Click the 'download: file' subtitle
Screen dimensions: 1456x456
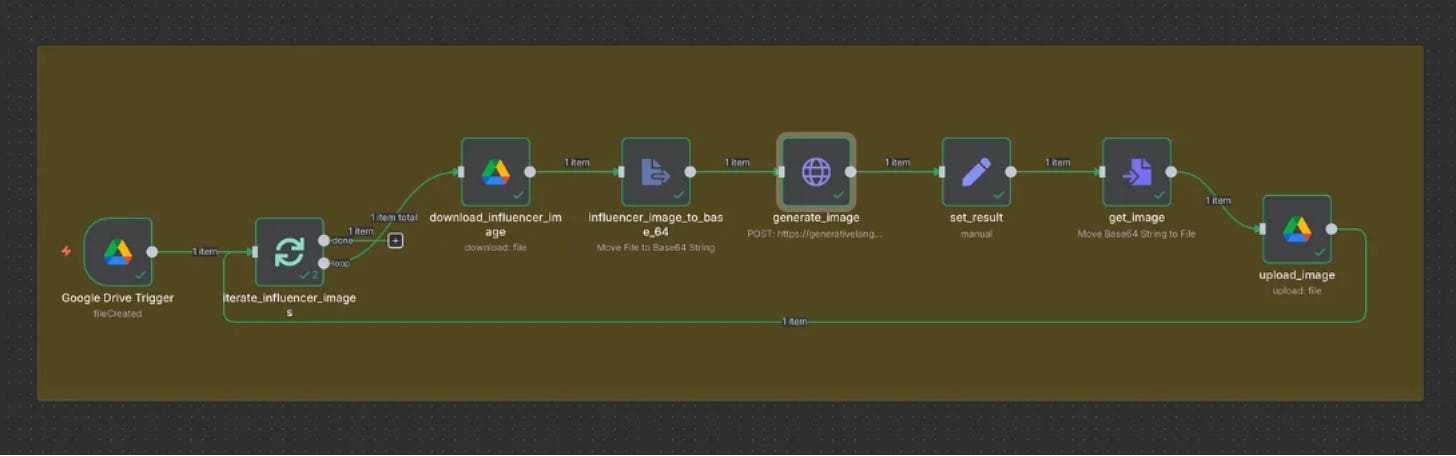[495, 247]
